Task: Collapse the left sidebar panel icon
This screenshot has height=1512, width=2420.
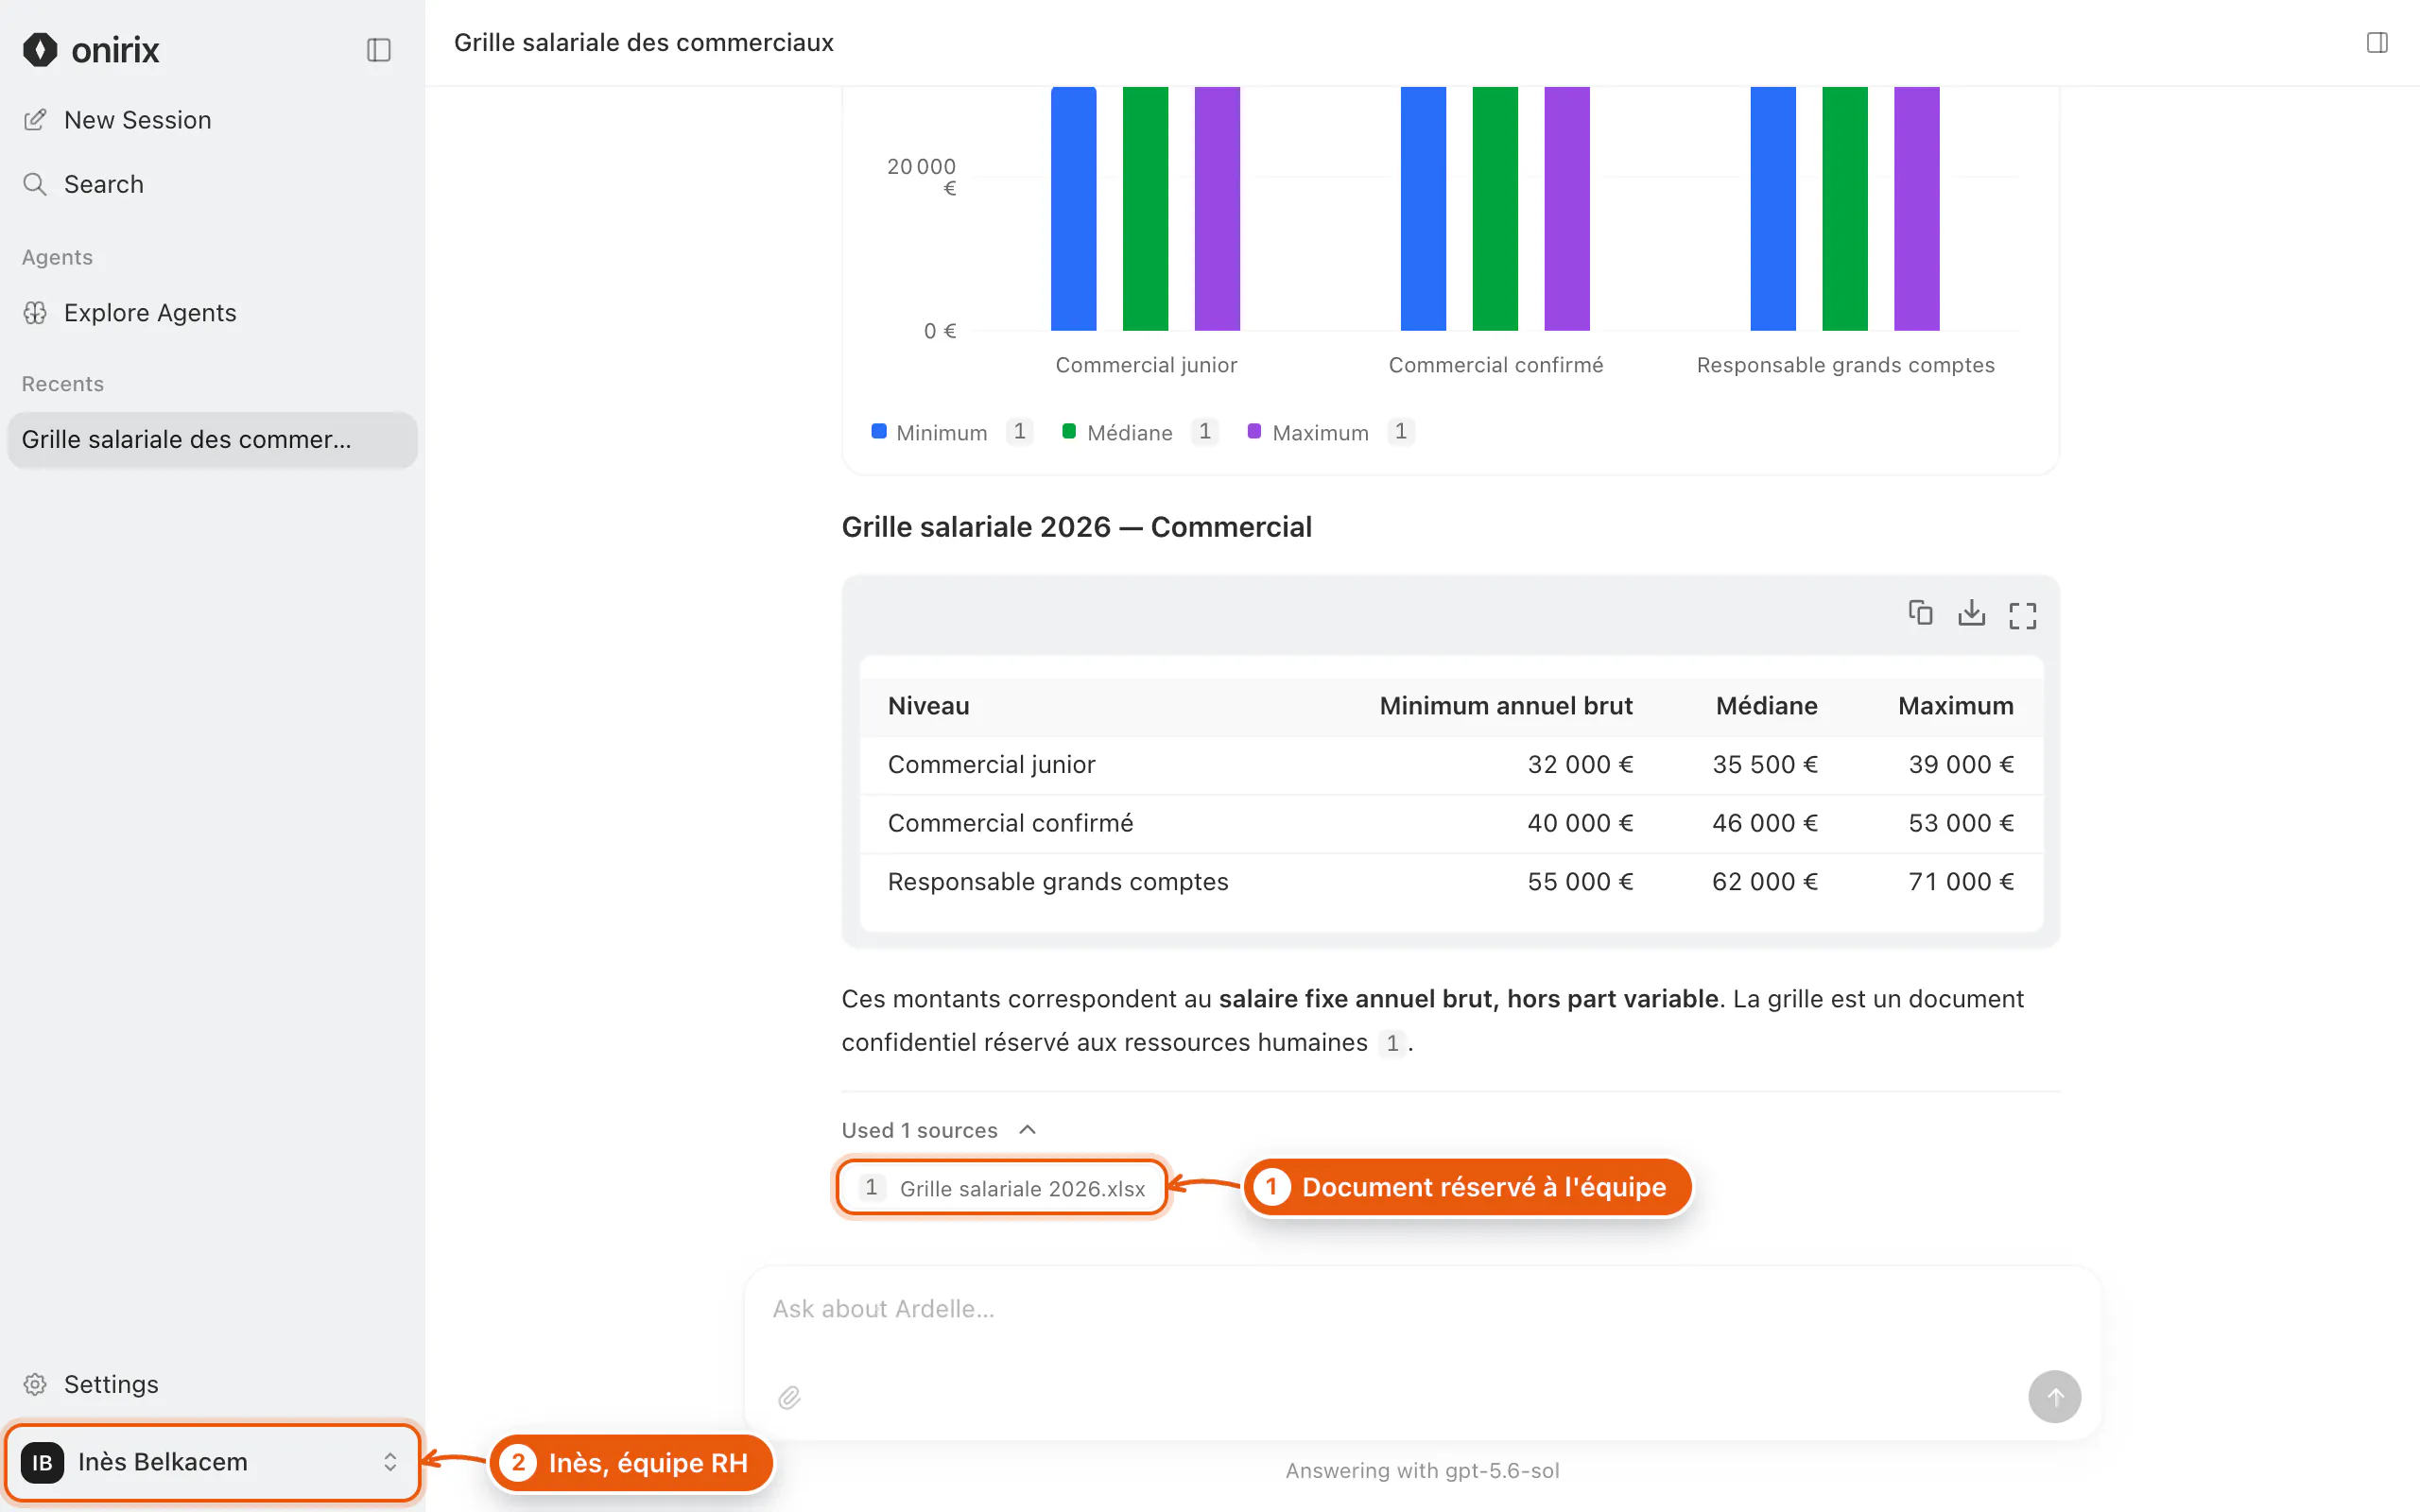Action: coord(378,50)
